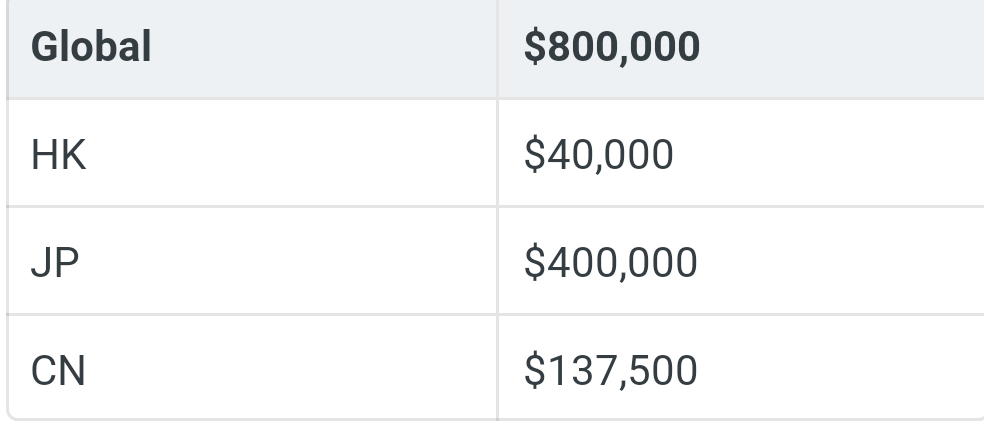Click the dollar sign in $800,000
The image size is (984, 436).
[x=535, y=46]
